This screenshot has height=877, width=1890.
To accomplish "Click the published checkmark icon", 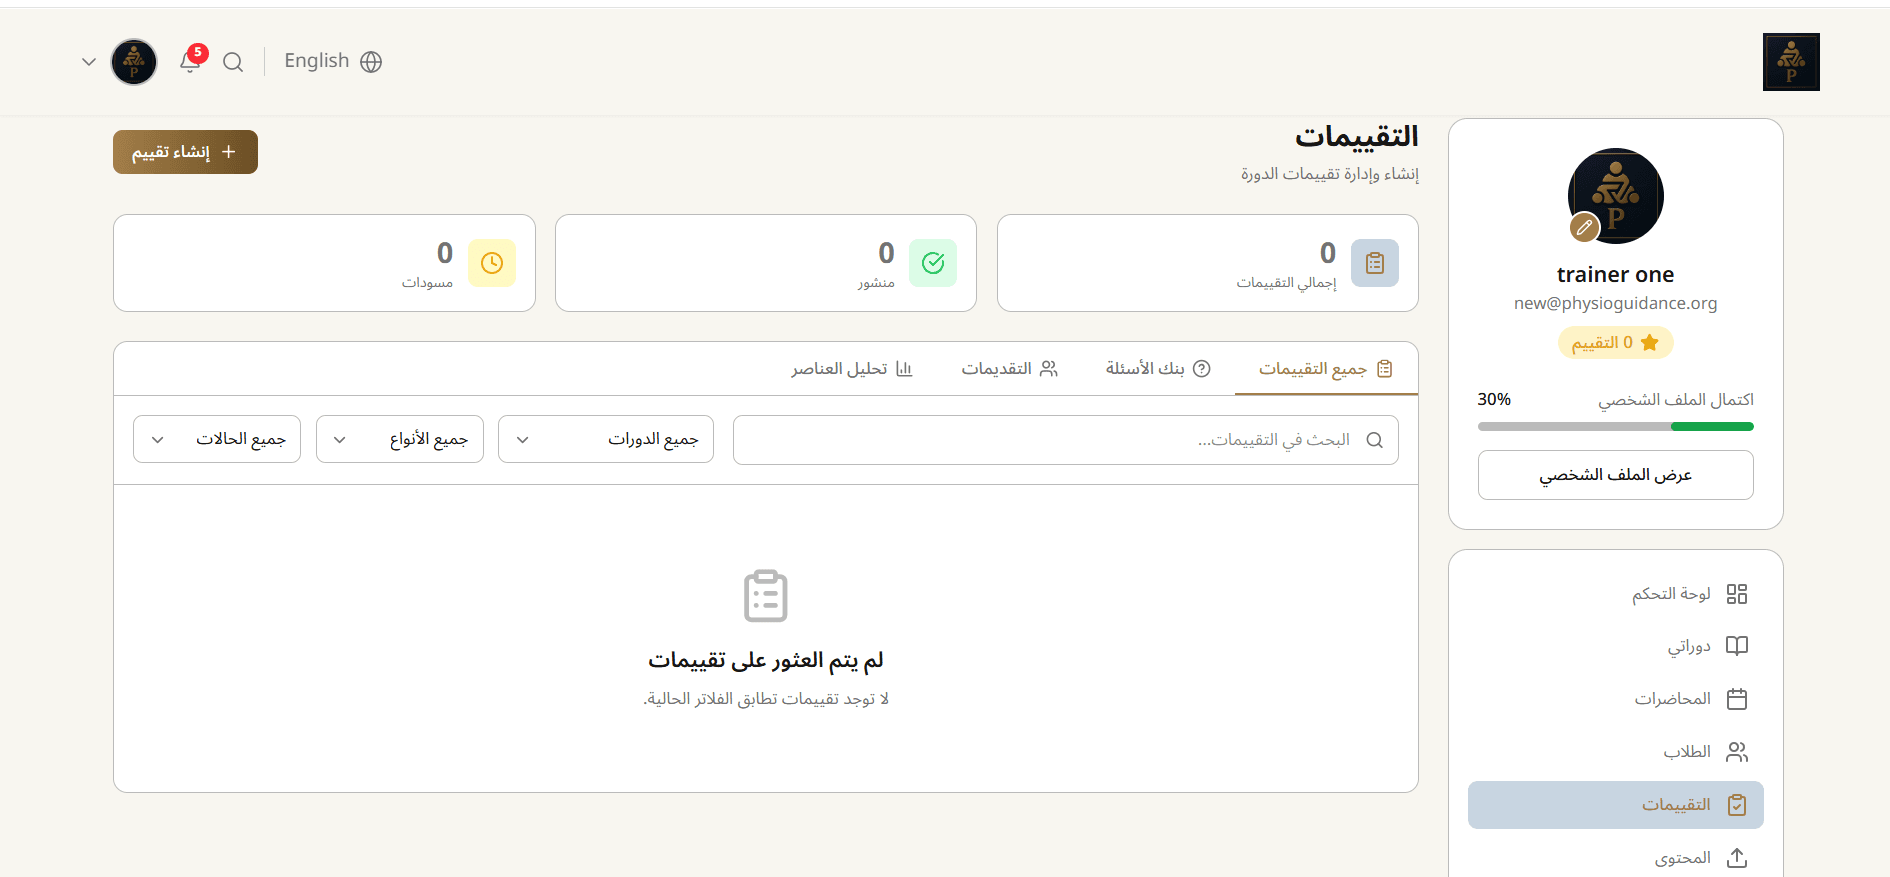I will point(933,263).
